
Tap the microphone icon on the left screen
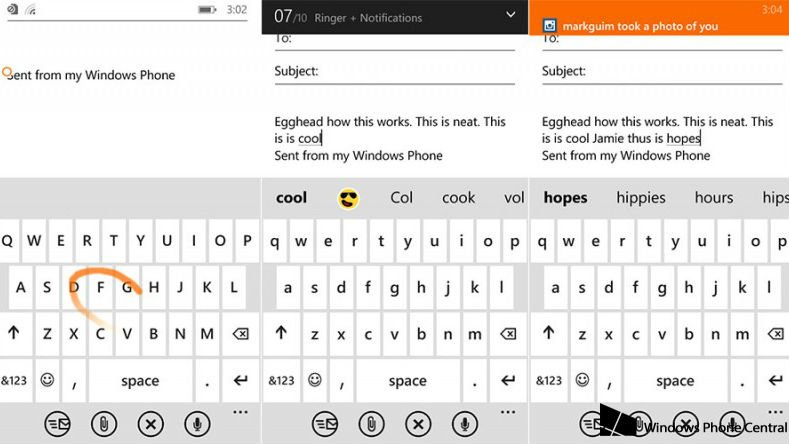(x=196, y=424)
